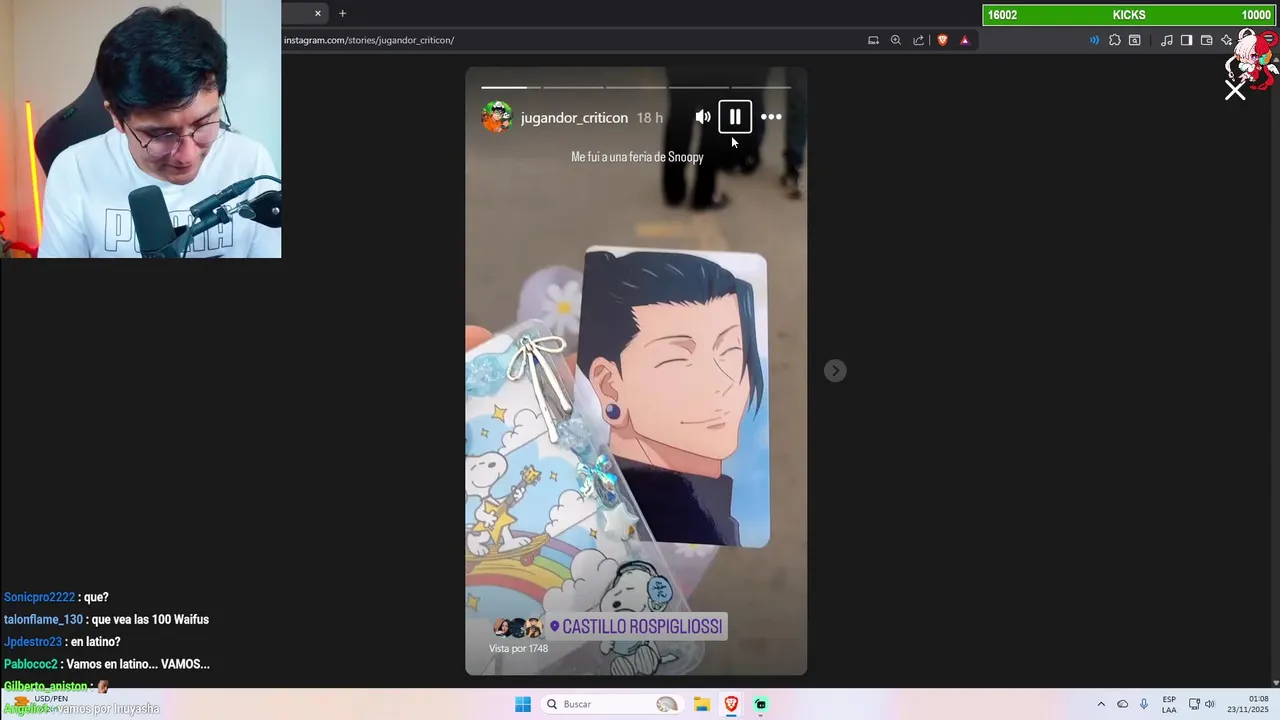Click the cloud icon in system tray
This screenshot has height=720, width=1280.
[1122, 704]
